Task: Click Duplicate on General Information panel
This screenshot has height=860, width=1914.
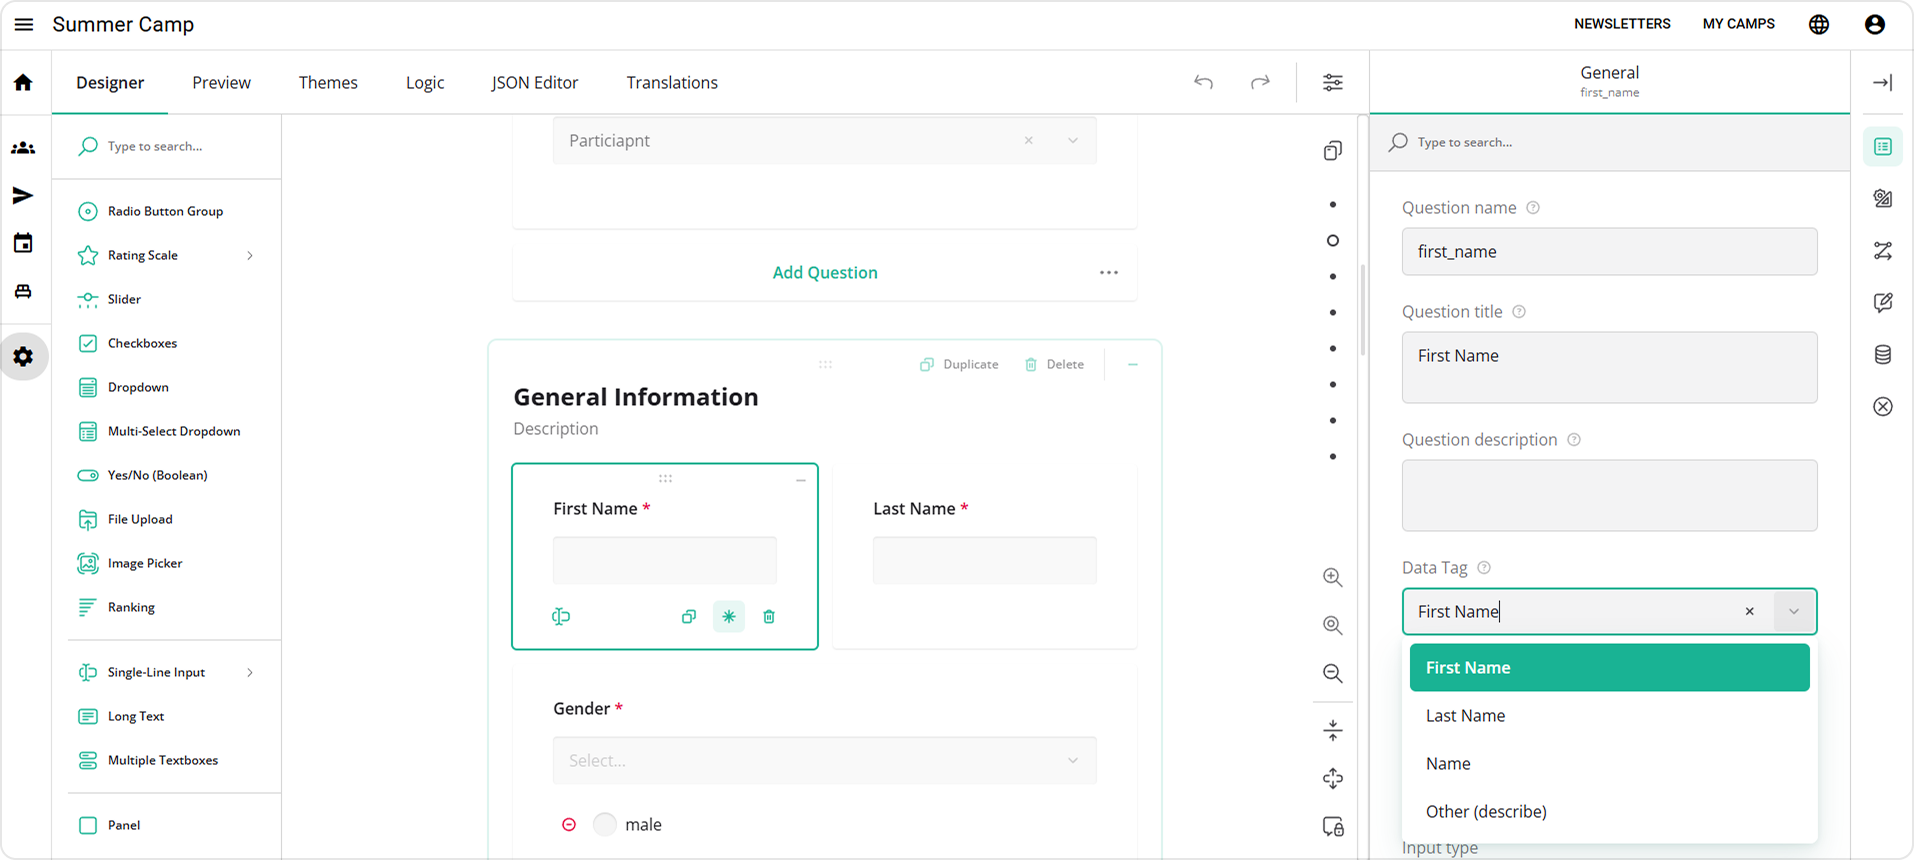Action: [x=959, y=365]
